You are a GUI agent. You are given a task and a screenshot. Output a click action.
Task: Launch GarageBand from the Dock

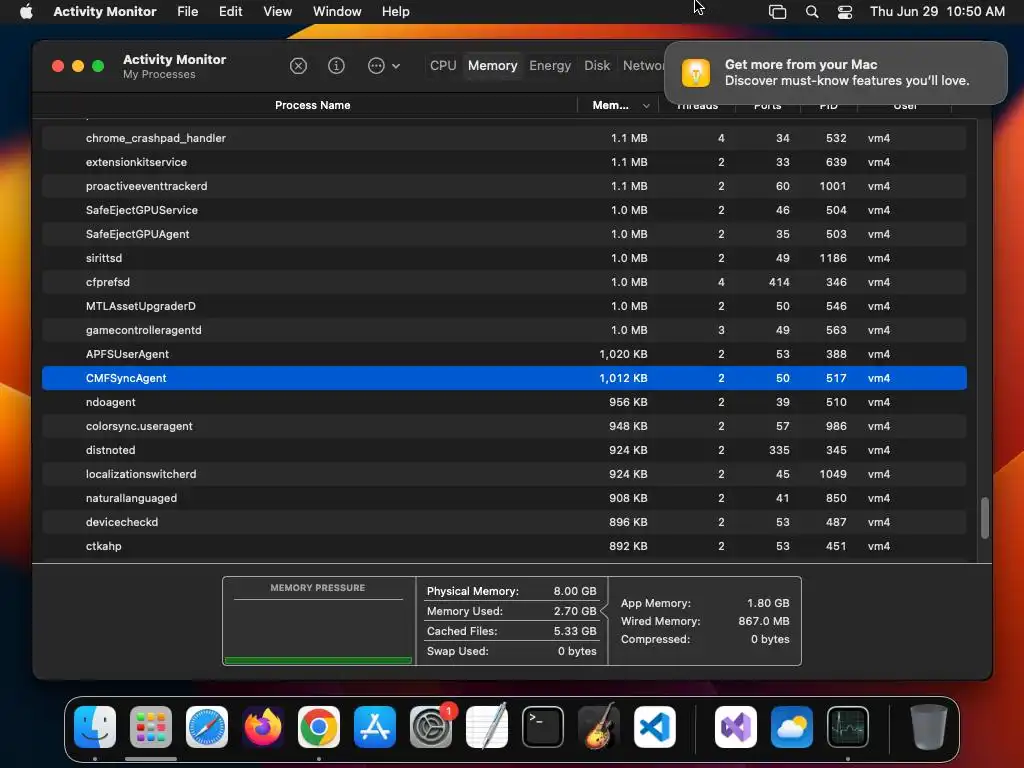[599, 727]
